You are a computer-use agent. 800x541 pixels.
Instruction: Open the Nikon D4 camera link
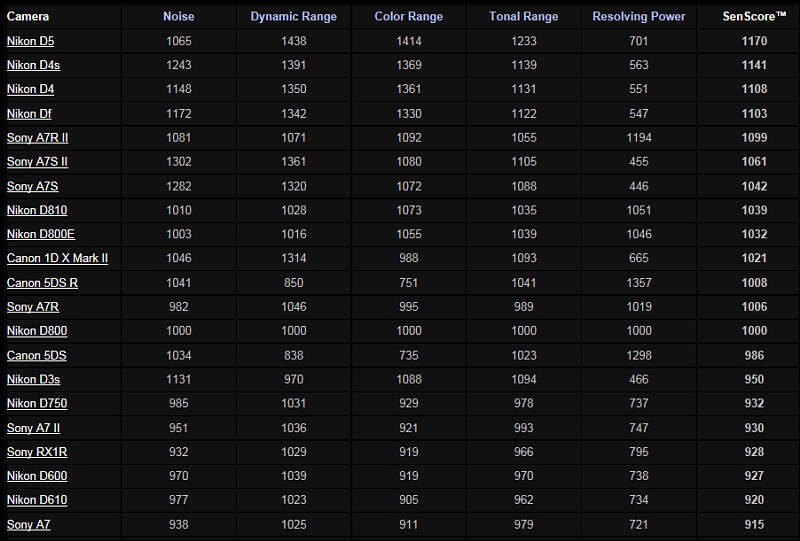(x=31, y=89)
